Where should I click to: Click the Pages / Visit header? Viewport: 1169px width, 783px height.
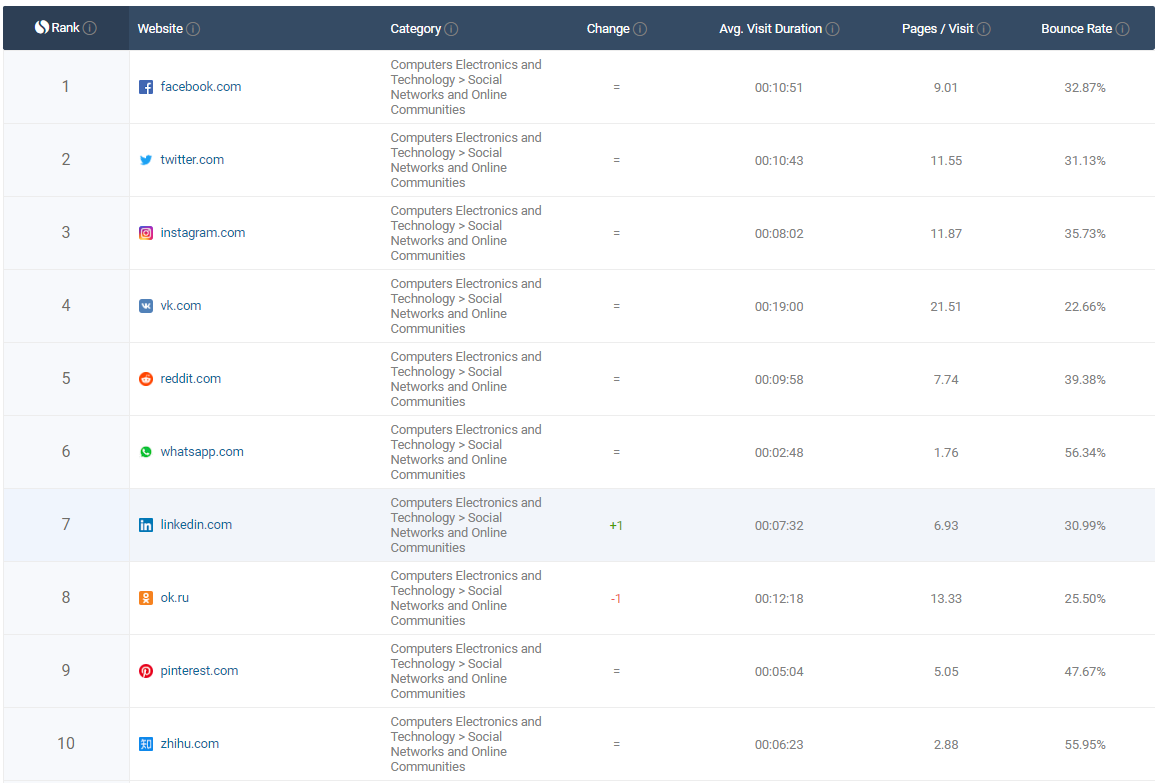(x=937, y=29)
